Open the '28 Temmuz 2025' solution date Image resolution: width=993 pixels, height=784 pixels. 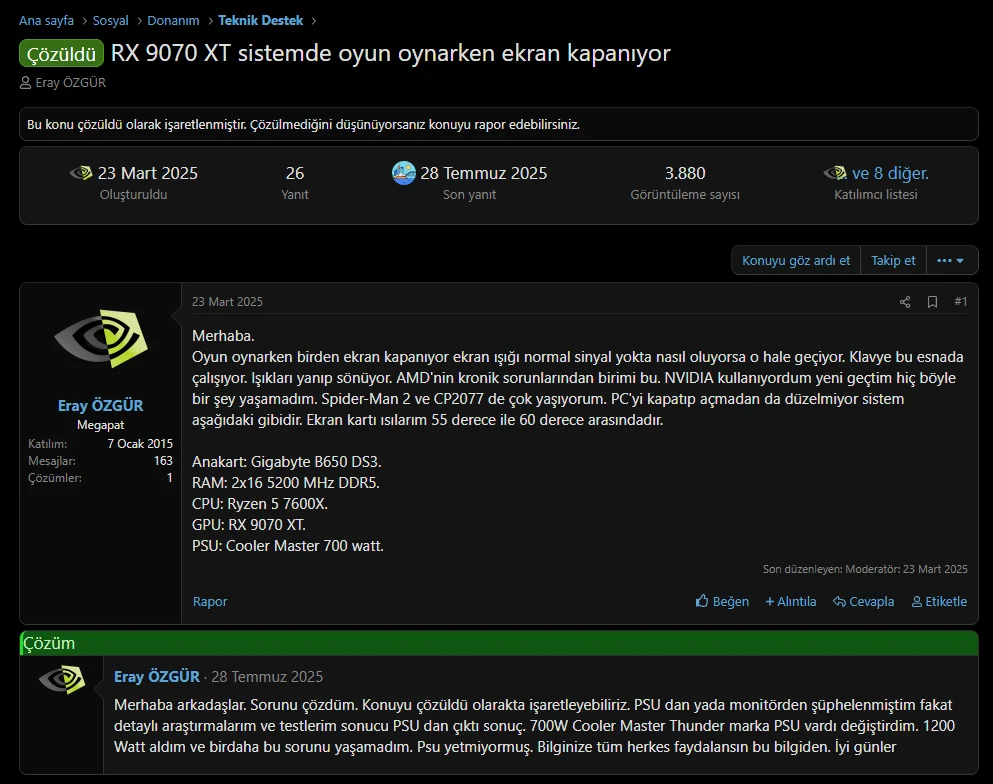(x=267, y=677)
